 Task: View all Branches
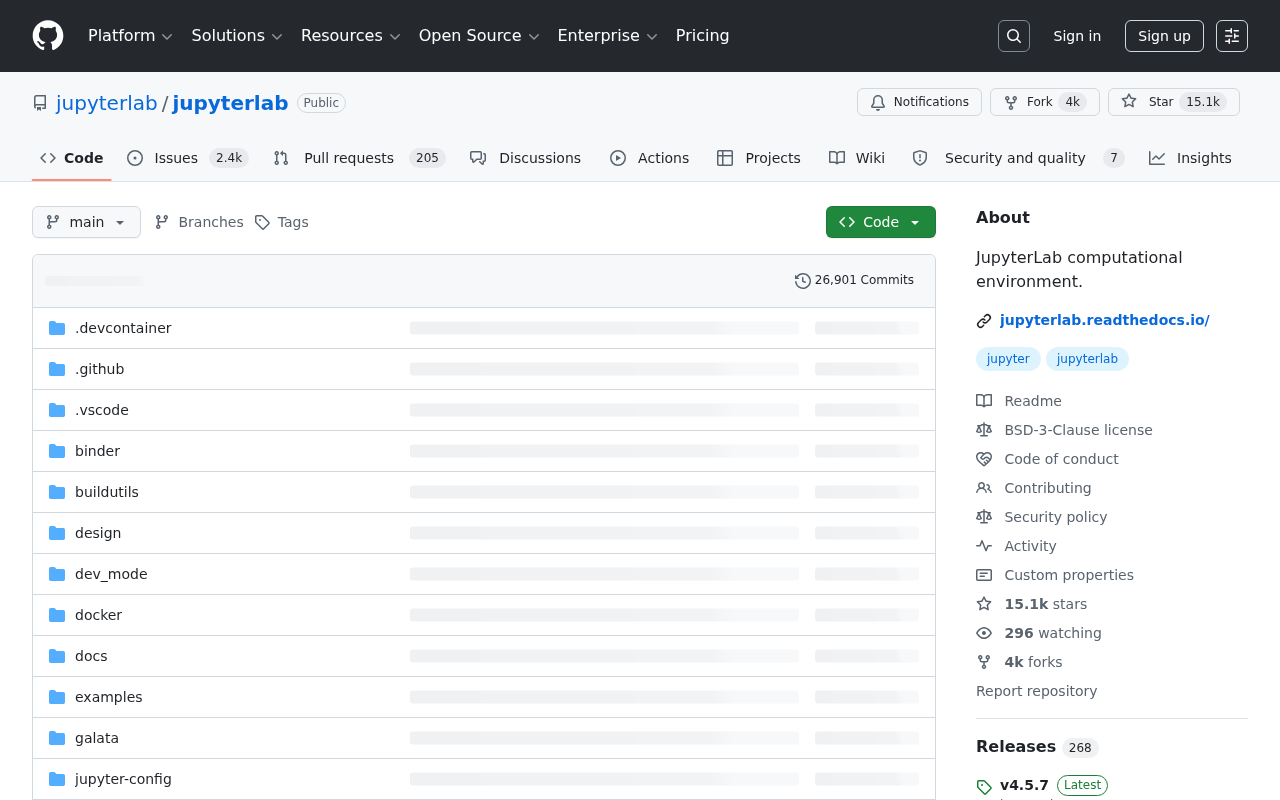pyautogui.click(x=199, y=222)
